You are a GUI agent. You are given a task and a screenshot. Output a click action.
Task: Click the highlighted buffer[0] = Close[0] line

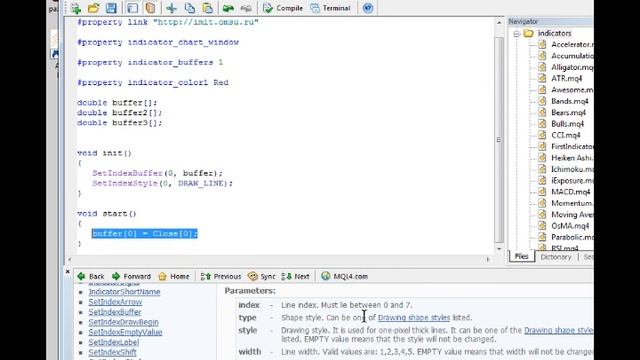(144, 233)
